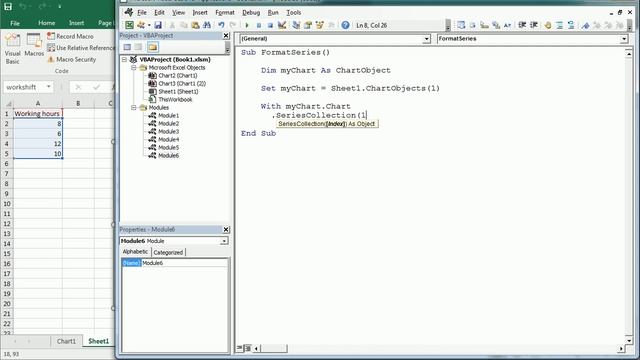Toggle a bookmark with the blue flag icon
The width and height of the screenshot is (640, 360).
tap(585, 25)
